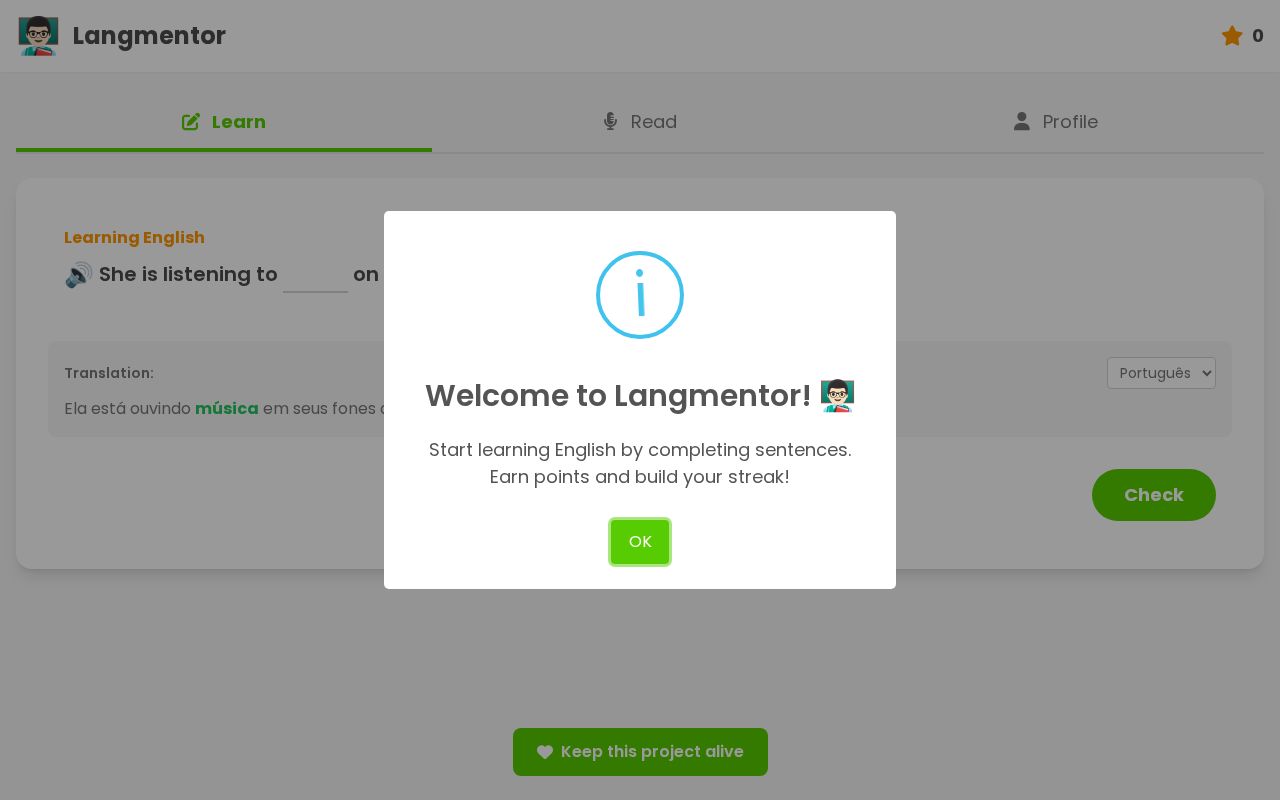
Task: Click the points counter showing 0
Action: click(x=1258, y=36)
